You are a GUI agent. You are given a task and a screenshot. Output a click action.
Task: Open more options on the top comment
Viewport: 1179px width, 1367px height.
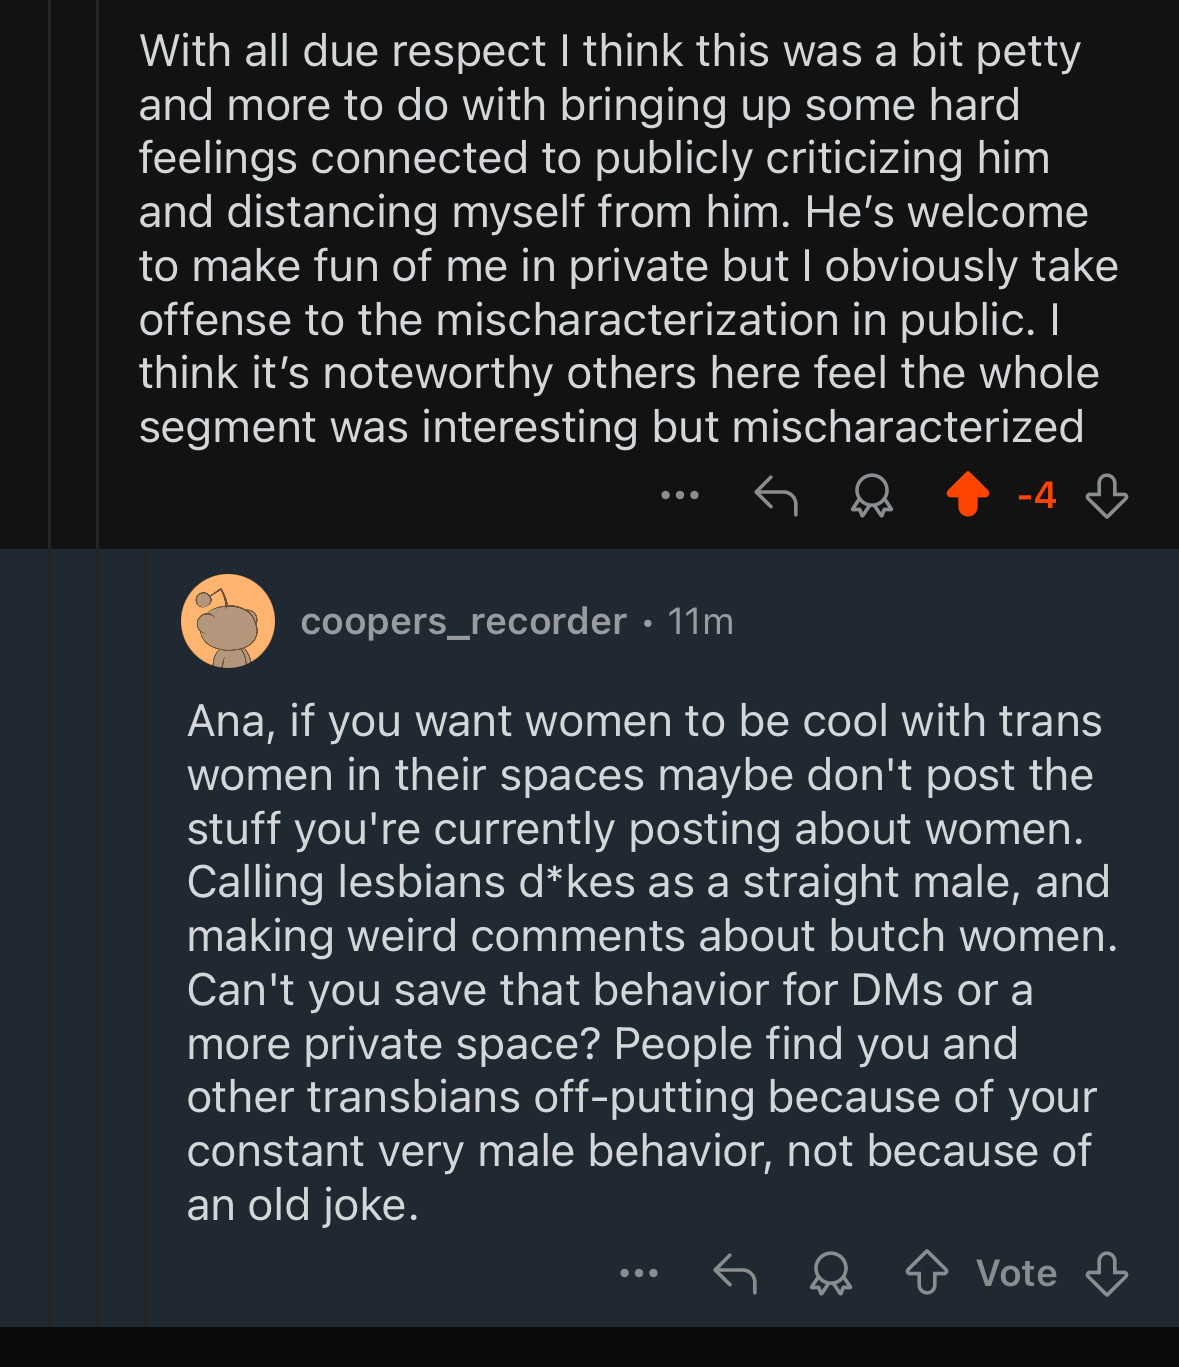[679, 495]
